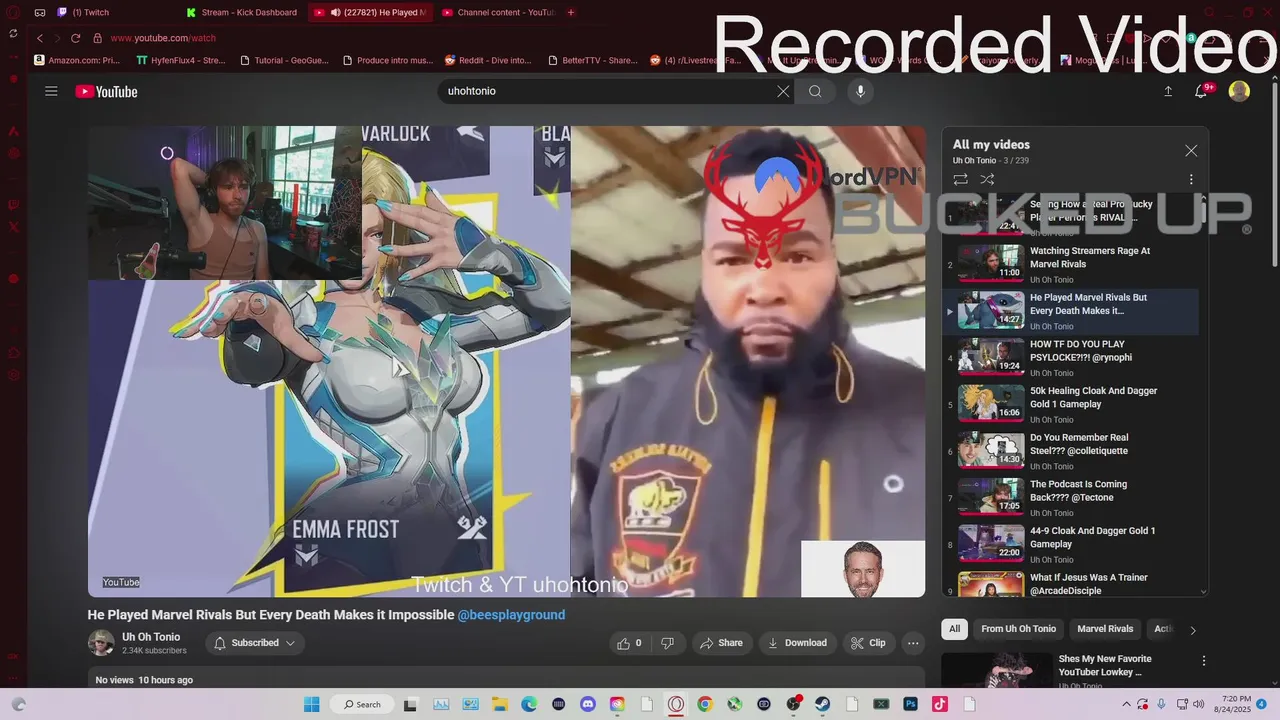Download the video
This screenshot has width=1280, height=720.
point(797,643)
